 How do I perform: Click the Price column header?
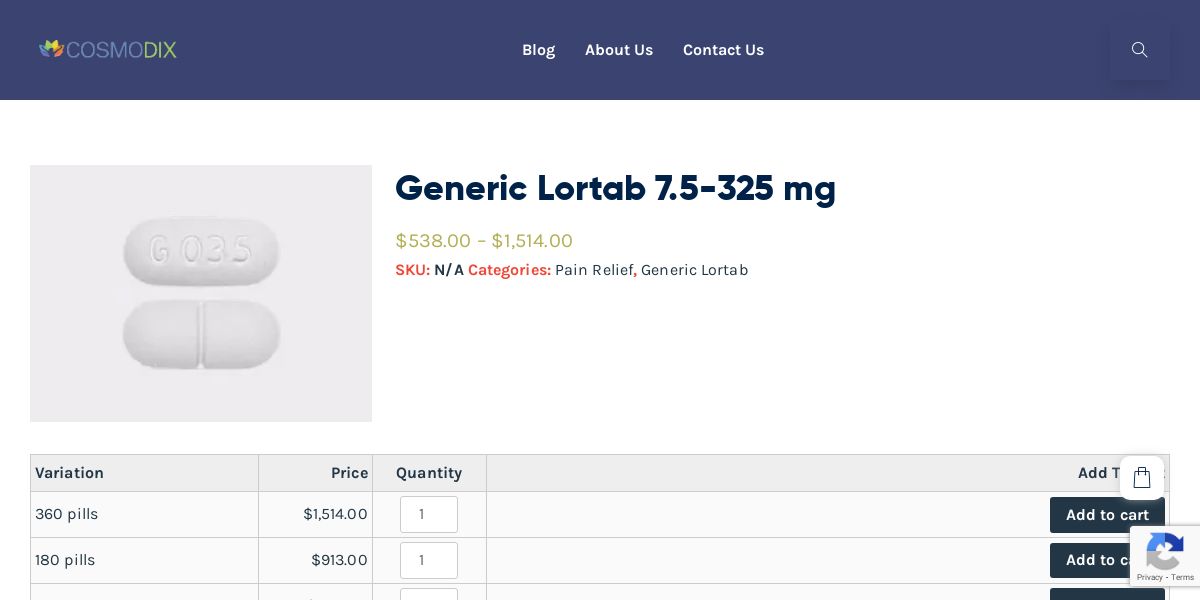(349, 473)
